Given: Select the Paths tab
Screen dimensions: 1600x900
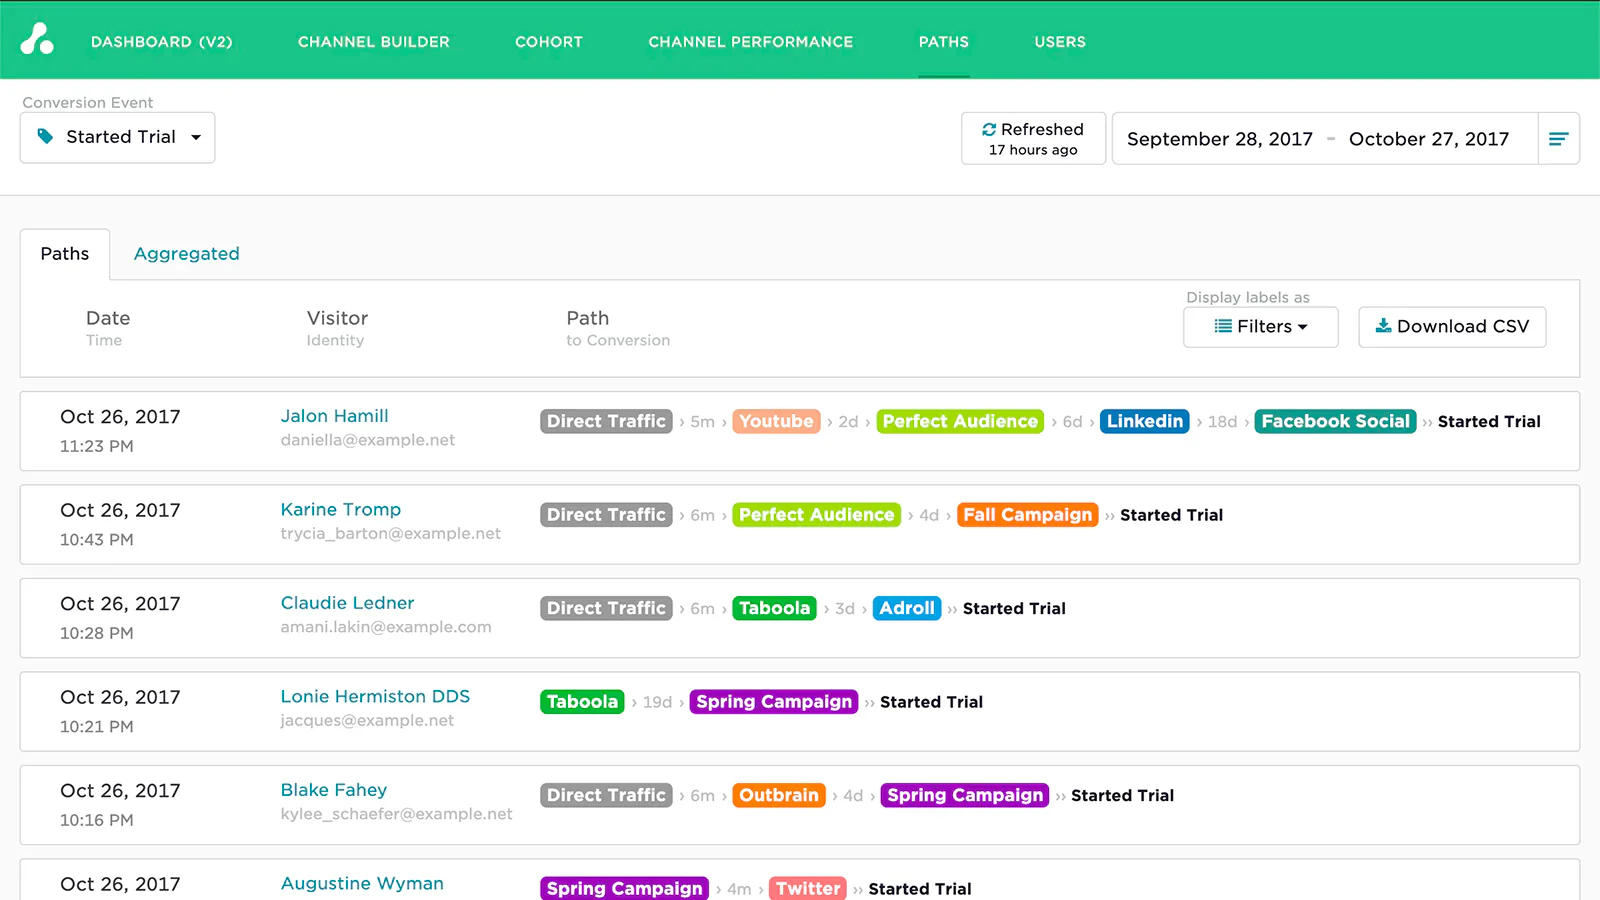Looking at the screenshot, I should (x=65, y=254).
